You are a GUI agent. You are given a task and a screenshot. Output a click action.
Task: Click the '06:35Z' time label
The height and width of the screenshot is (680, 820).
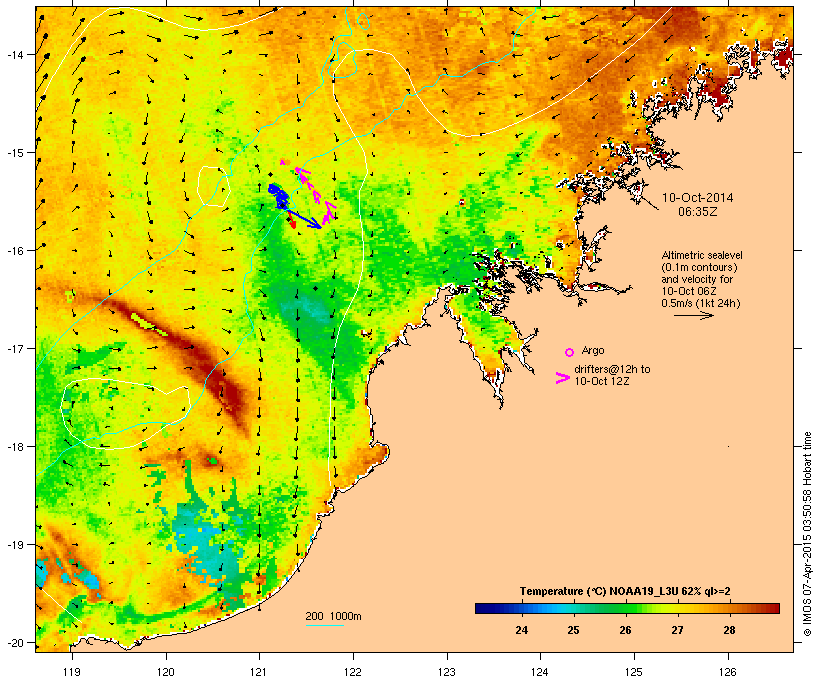pyautogui.click(x=698, y=212)
